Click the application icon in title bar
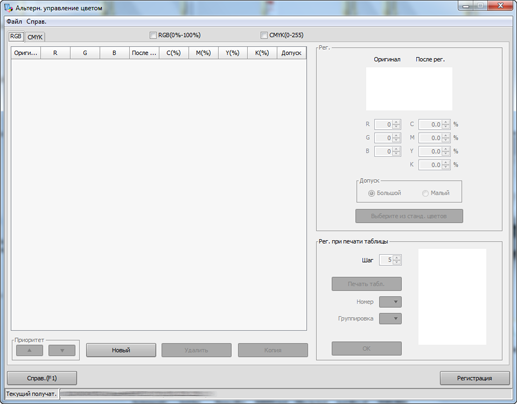This screenshot has width=517, height=404. coord(8,8)
